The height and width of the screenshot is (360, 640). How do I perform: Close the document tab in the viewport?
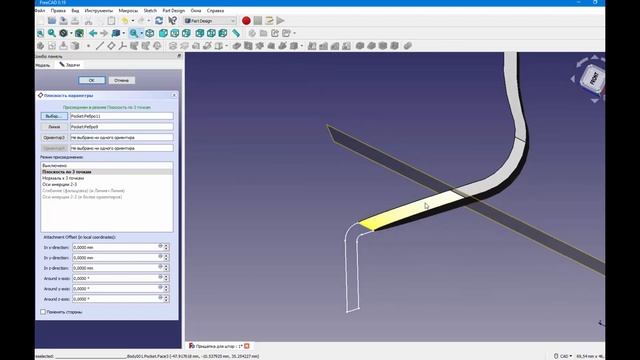coord(247,346)
